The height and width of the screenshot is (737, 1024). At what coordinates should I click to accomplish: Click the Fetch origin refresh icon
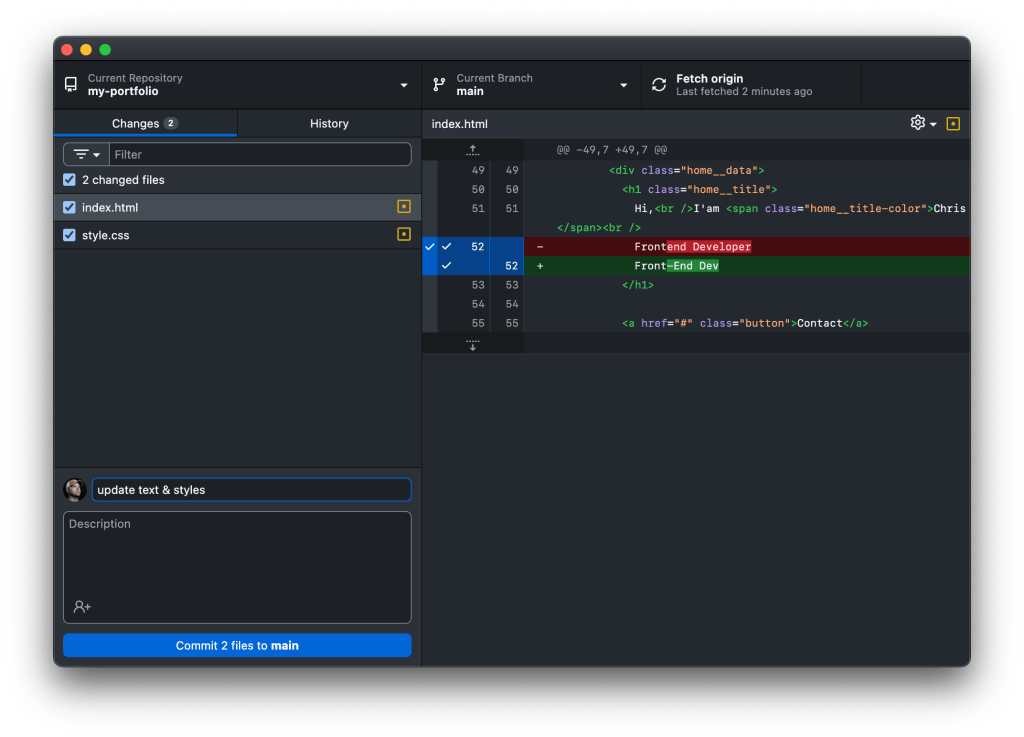click(x=658, y=85)
